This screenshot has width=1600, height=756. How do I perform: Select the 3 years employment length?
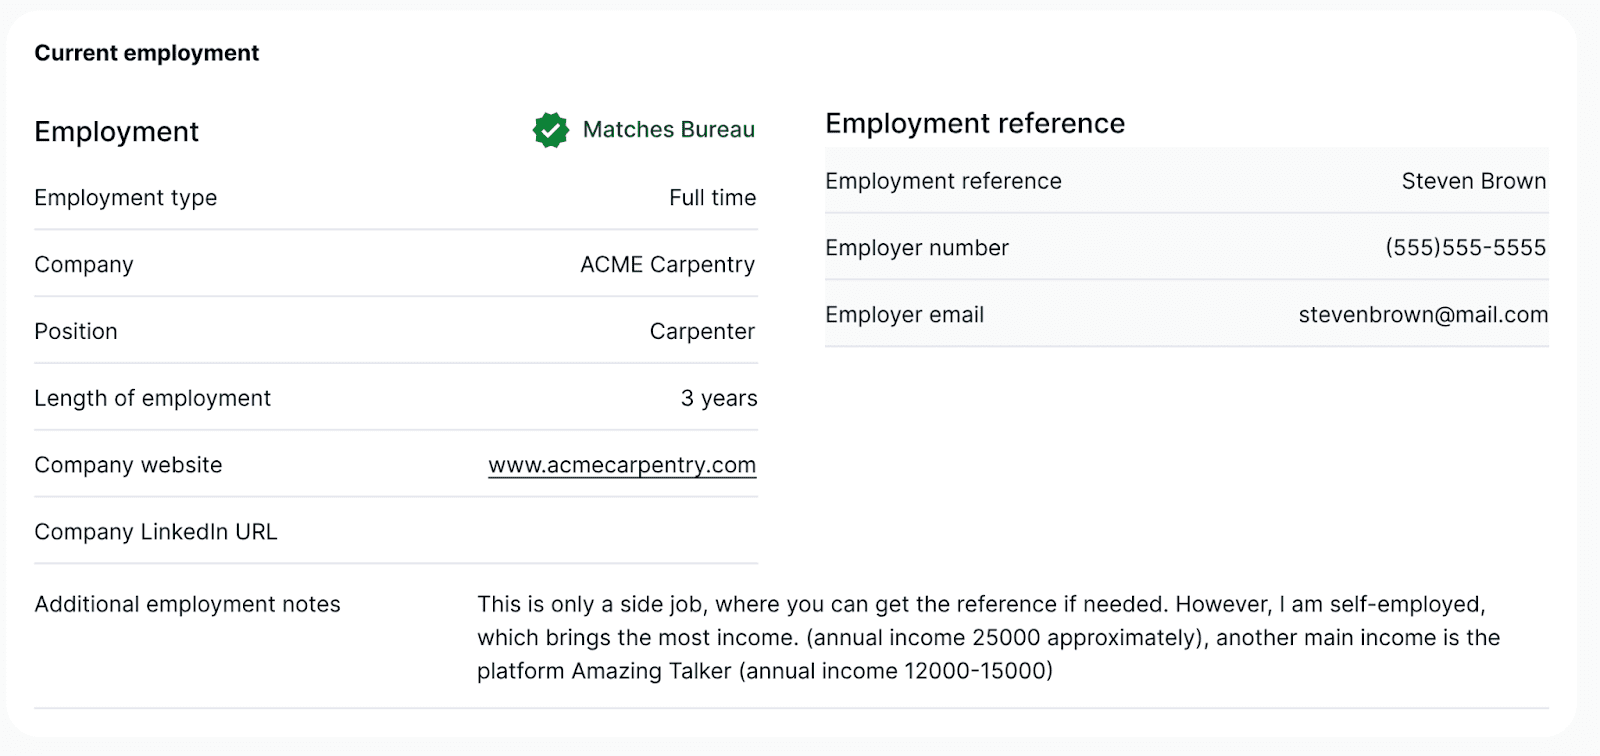(x=719, y=398)
